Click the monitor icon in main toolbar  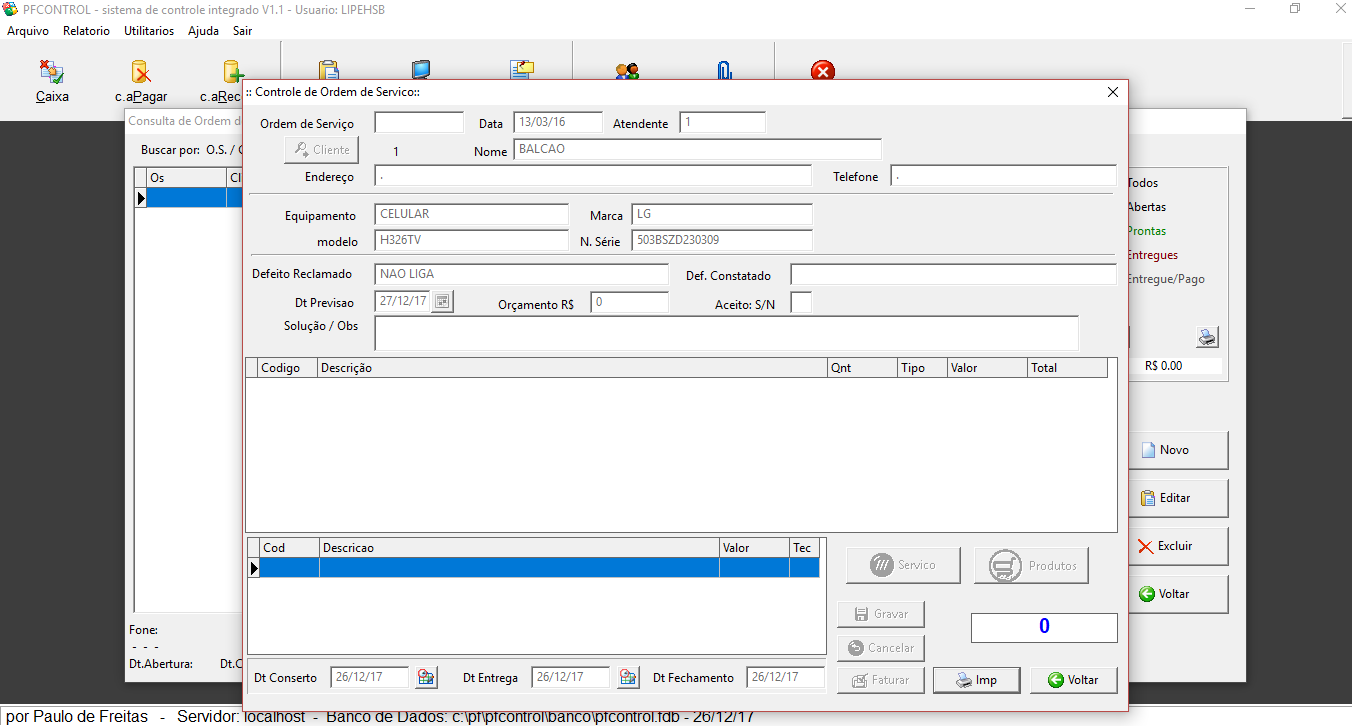coord(421,70)
